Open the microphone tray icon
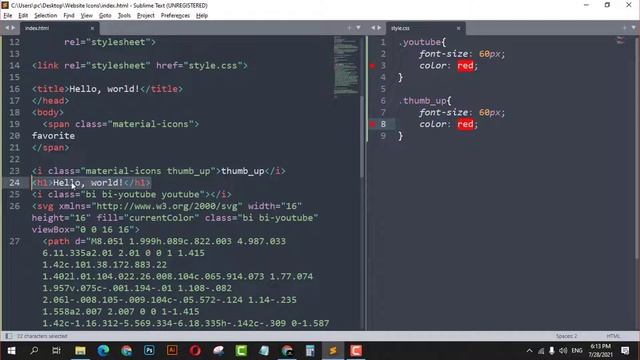The width and height of the screenshot is (640, 360). tap(551, 351)
